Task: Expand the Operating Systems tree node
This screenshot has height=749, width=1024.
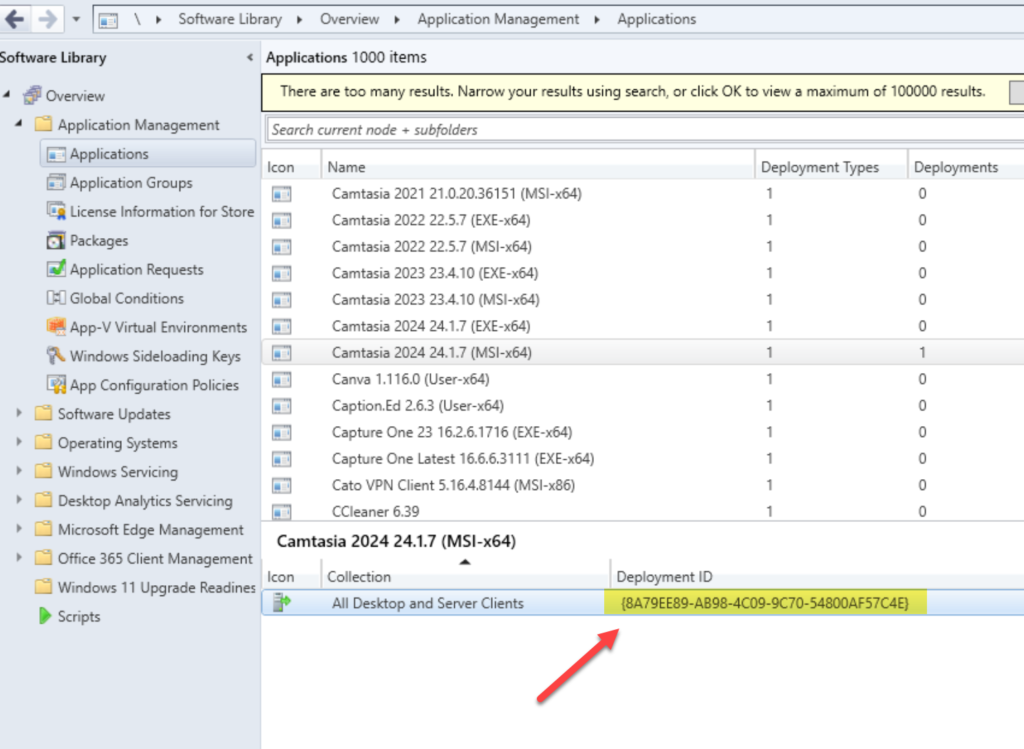Action: [19, 442]
